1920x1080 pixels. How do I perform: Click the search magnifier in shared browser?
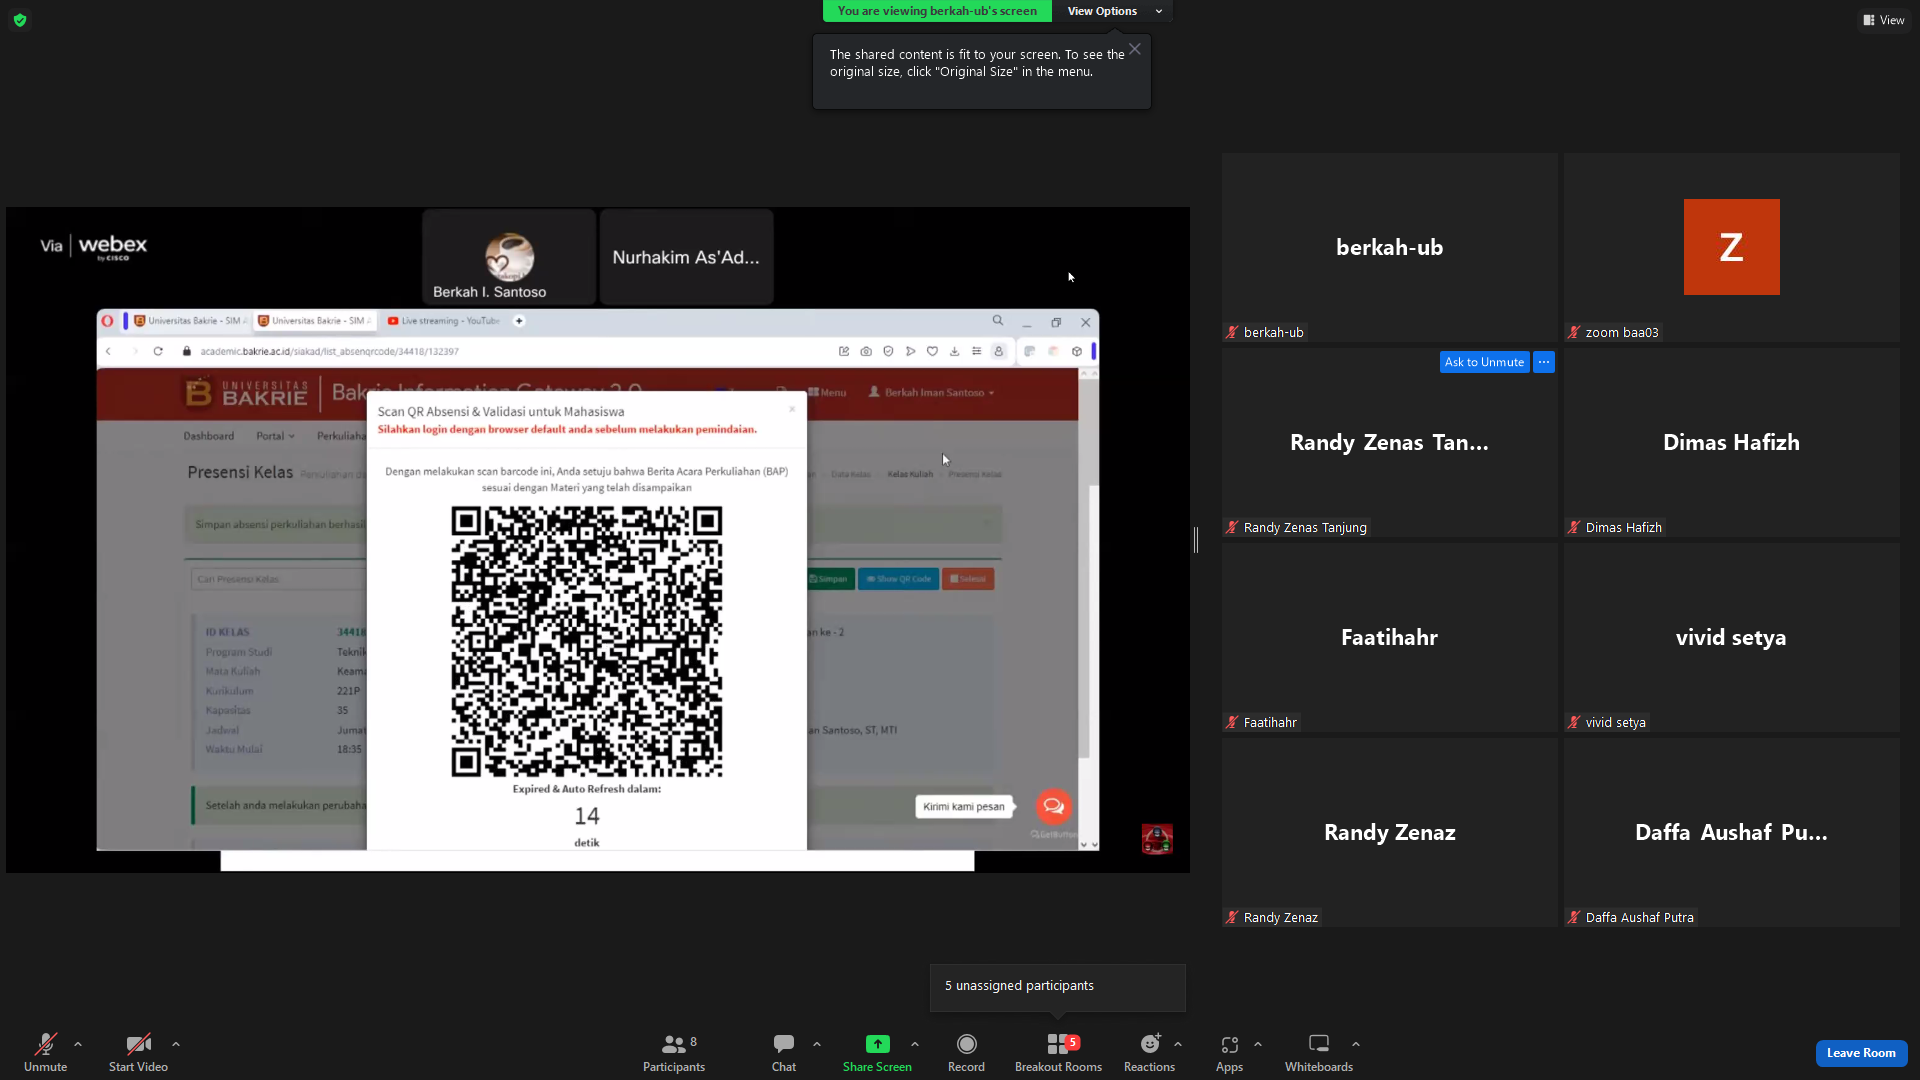pyautogui.click(x=997, y=321)
